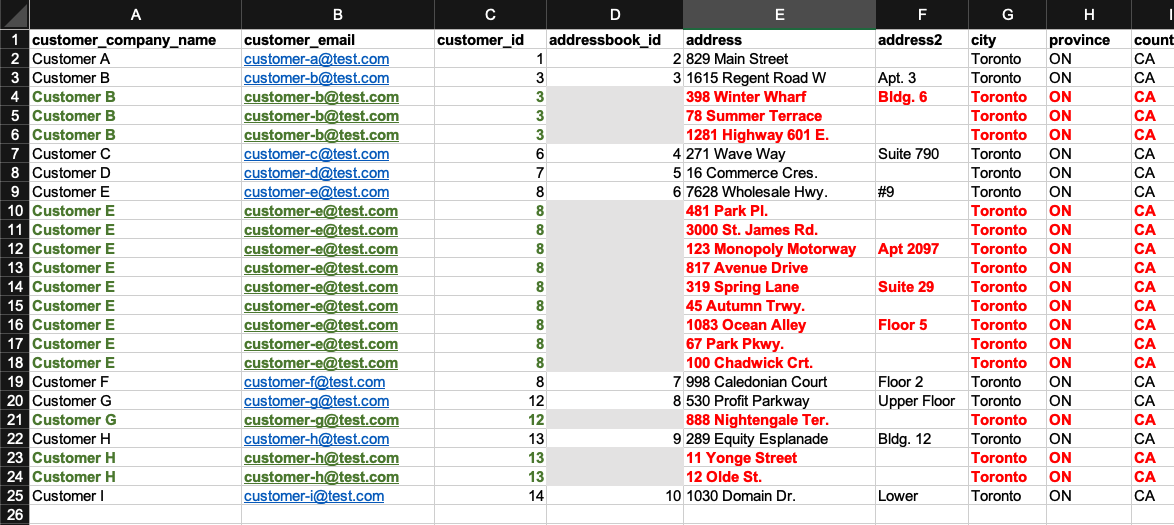Click the addressbook_id header cell

pyautogui.click(x=615, y=40)
